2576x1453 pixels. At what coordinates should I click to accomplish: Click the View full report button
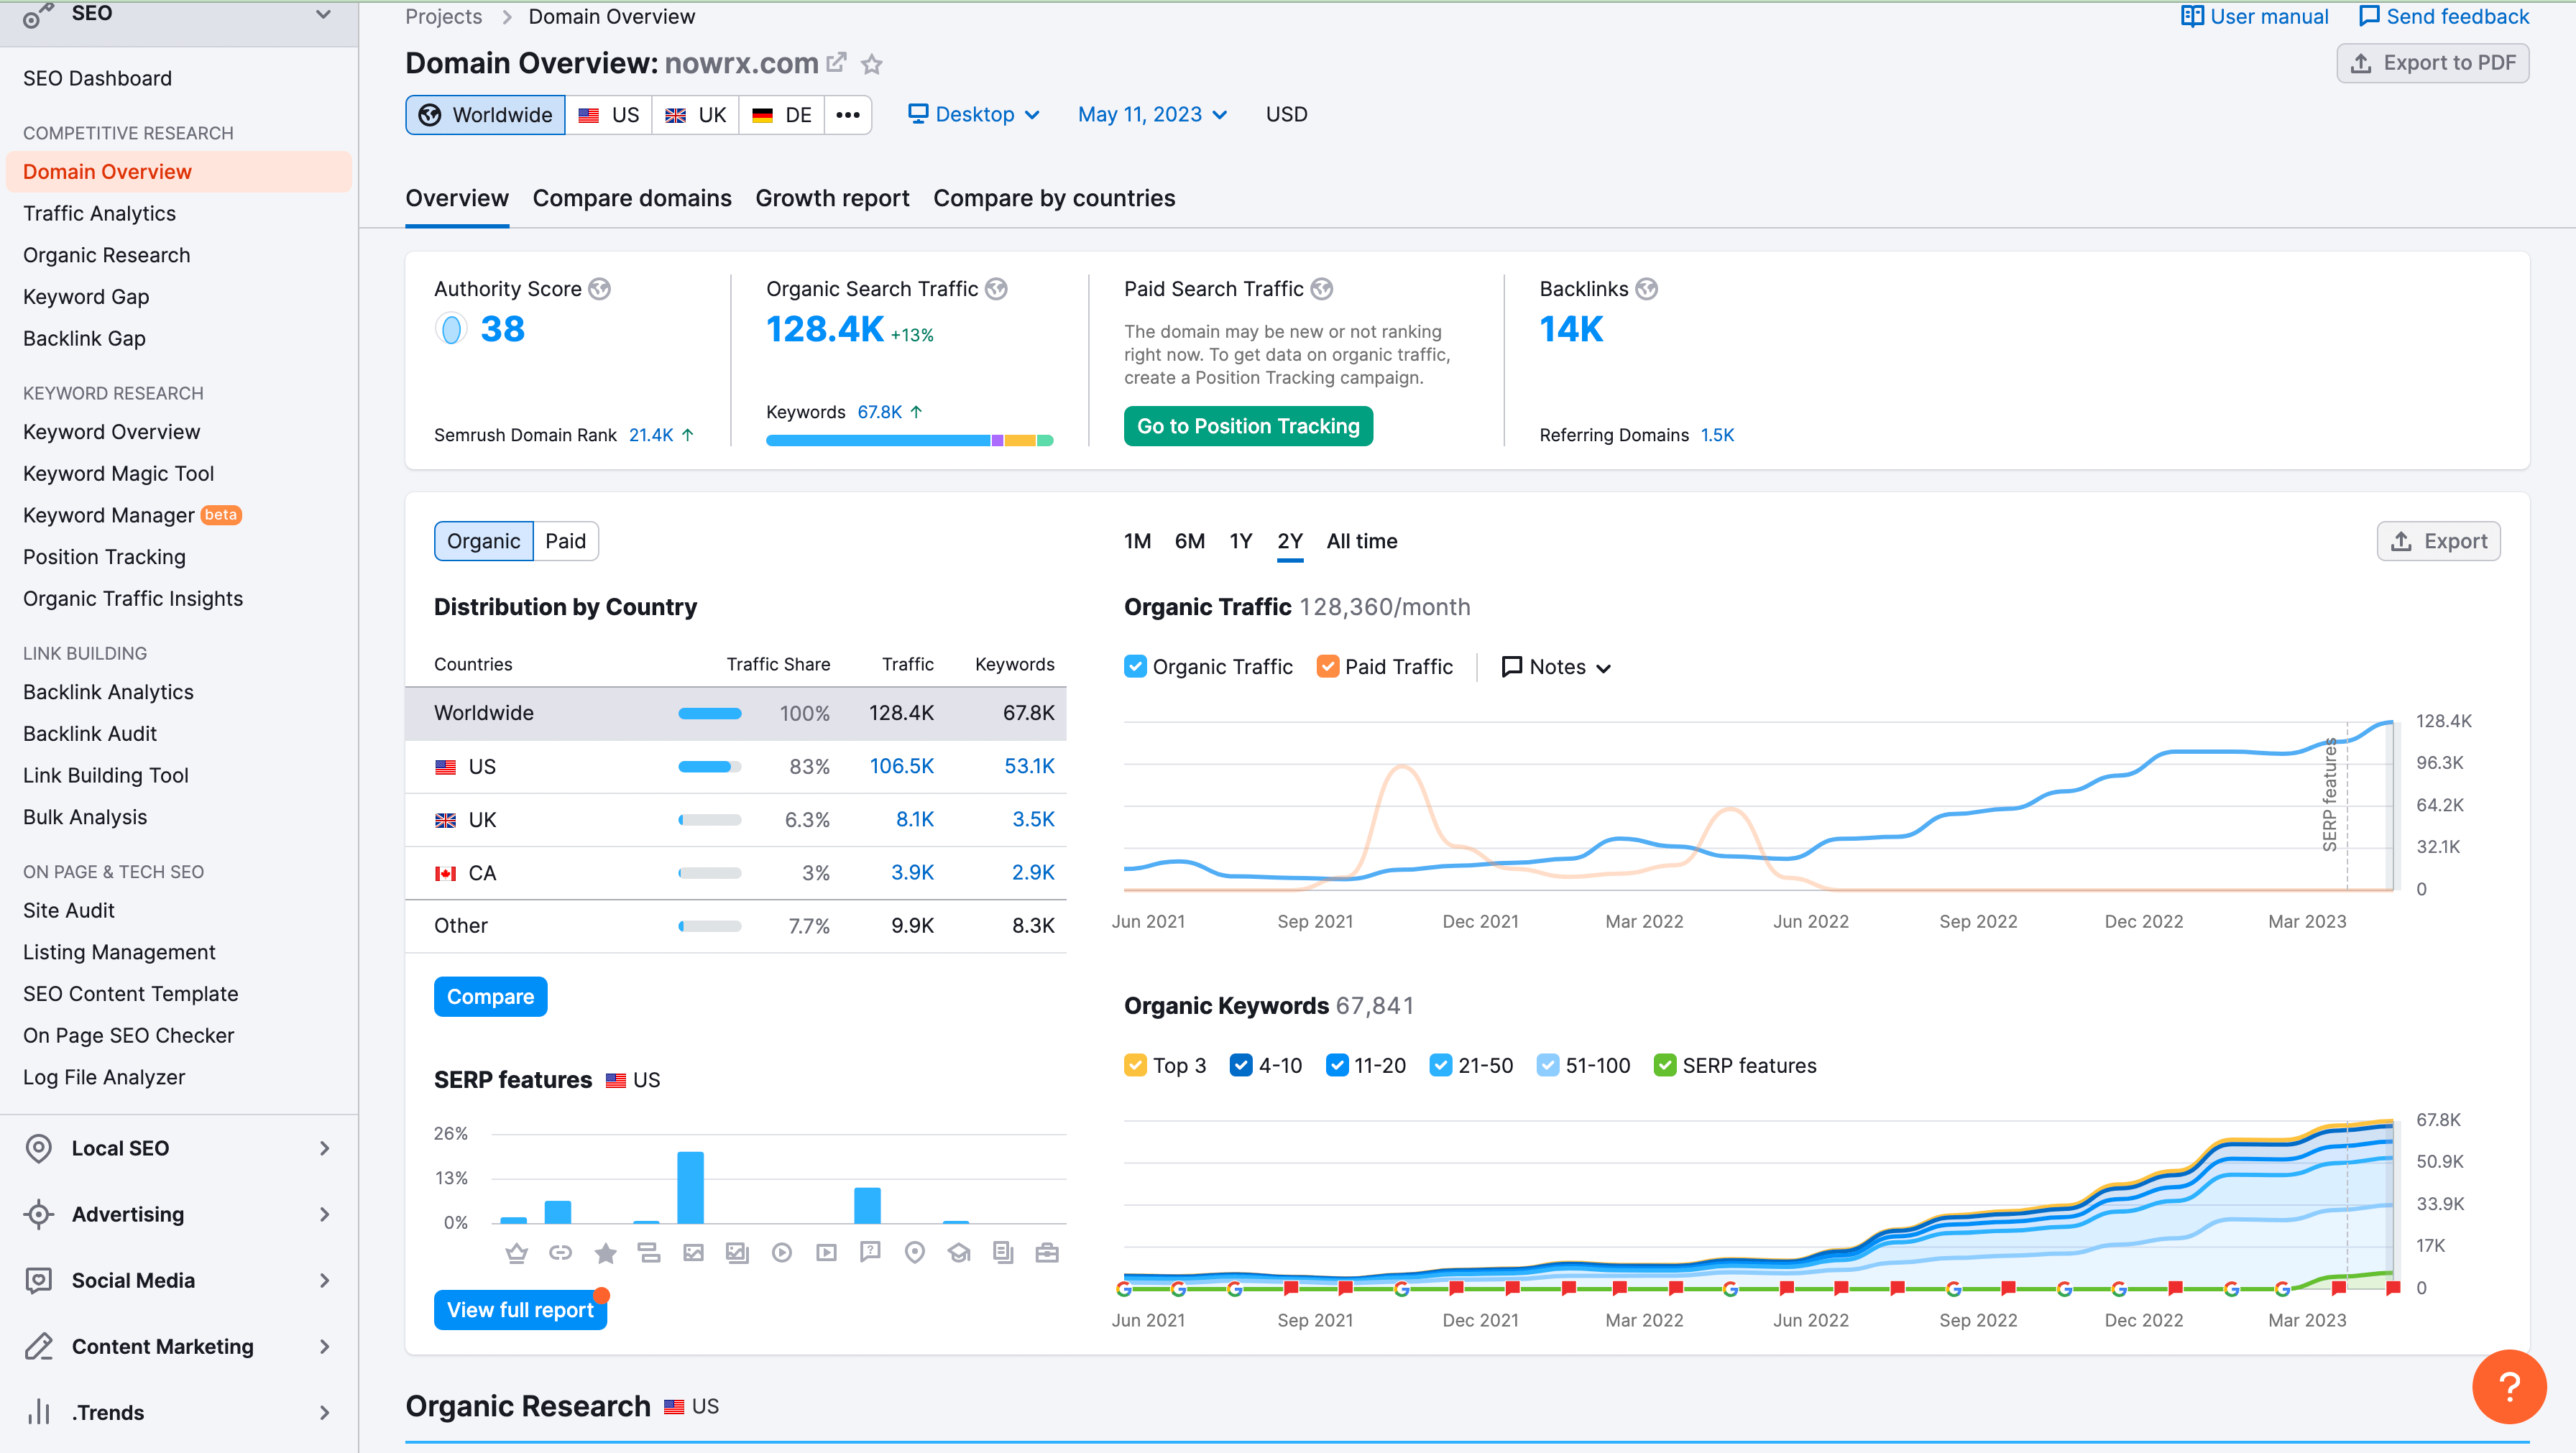[x=518, y=1310]
